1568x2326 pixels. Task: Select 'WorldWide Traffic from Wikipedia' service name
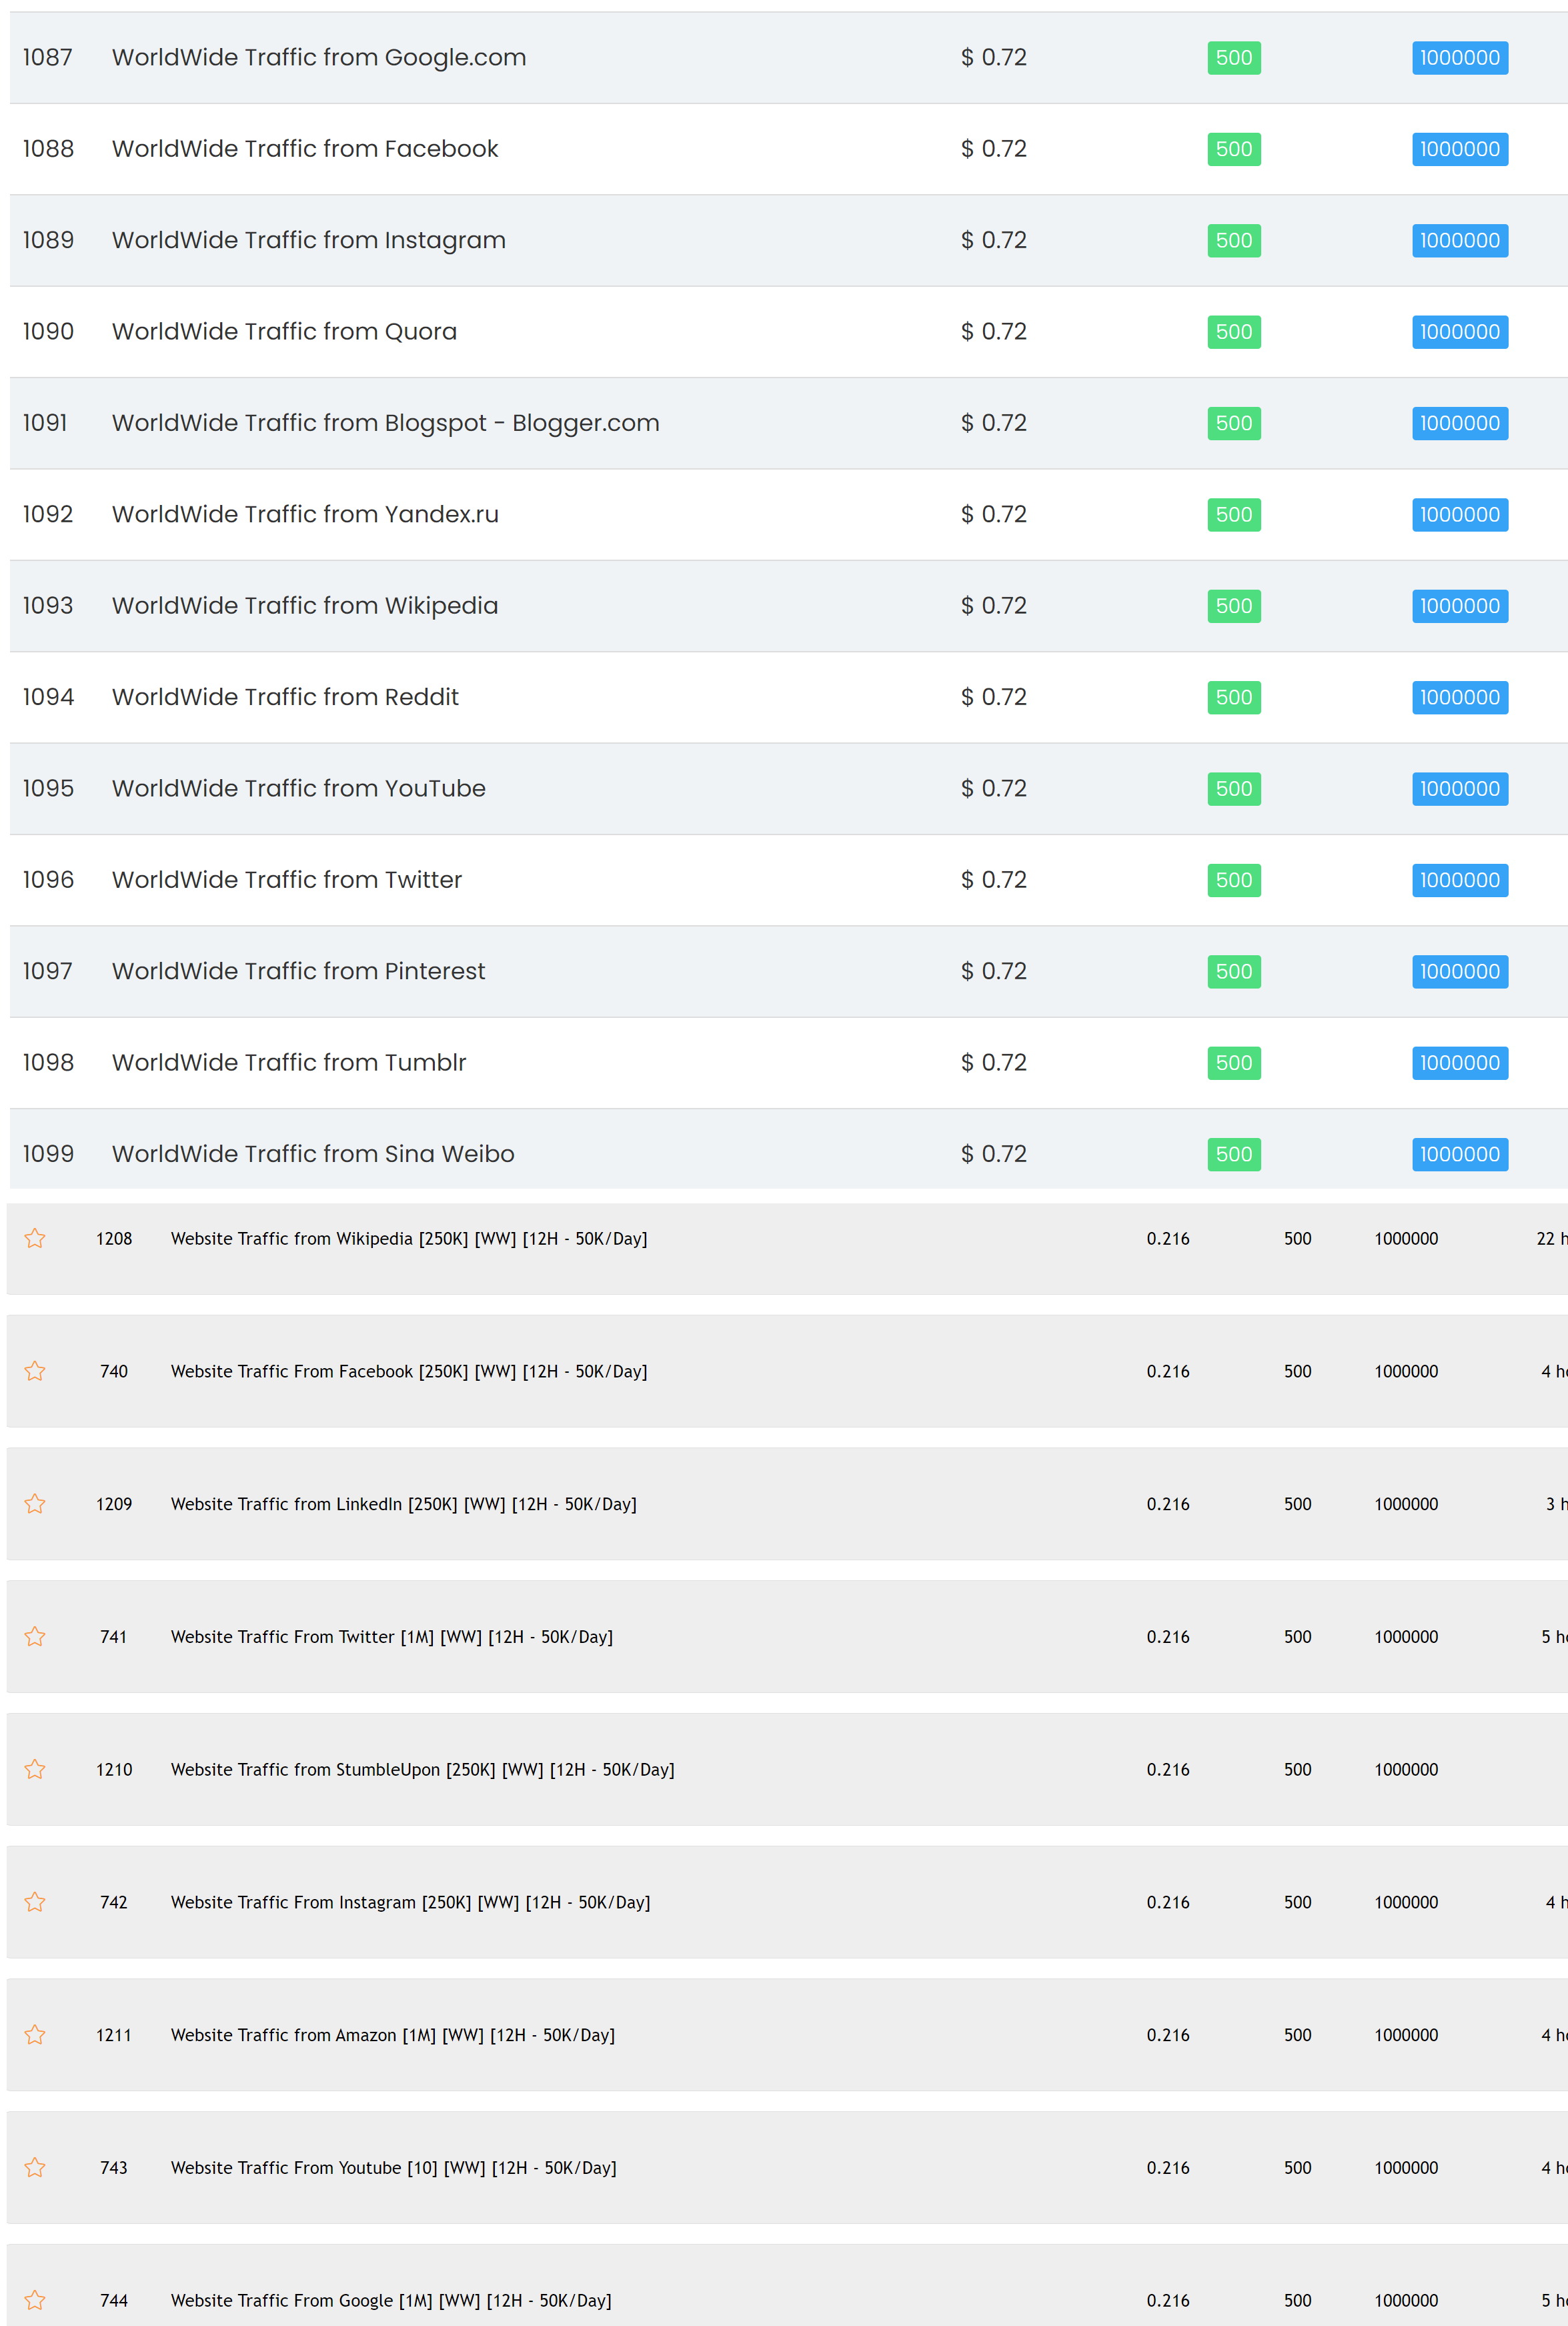[305, 606]
